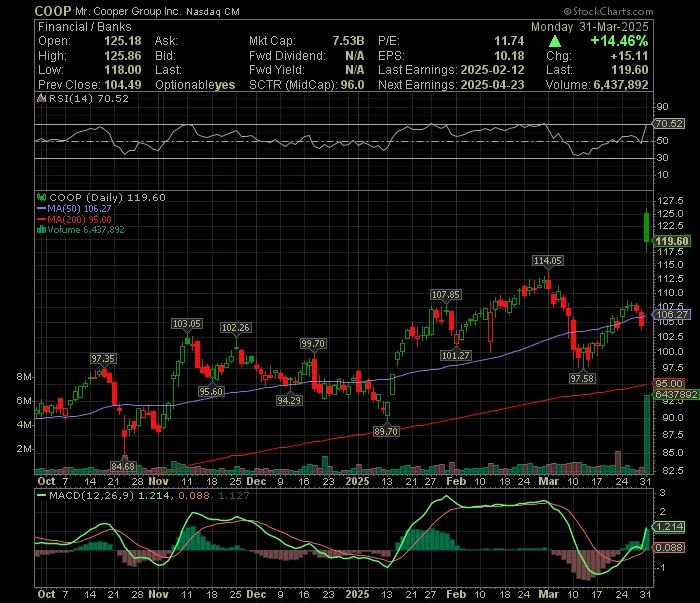Viewport: 700px width, 603px height.
Task: Click the 0.088 MACD signal axis tag
Action: pos(669,548)
